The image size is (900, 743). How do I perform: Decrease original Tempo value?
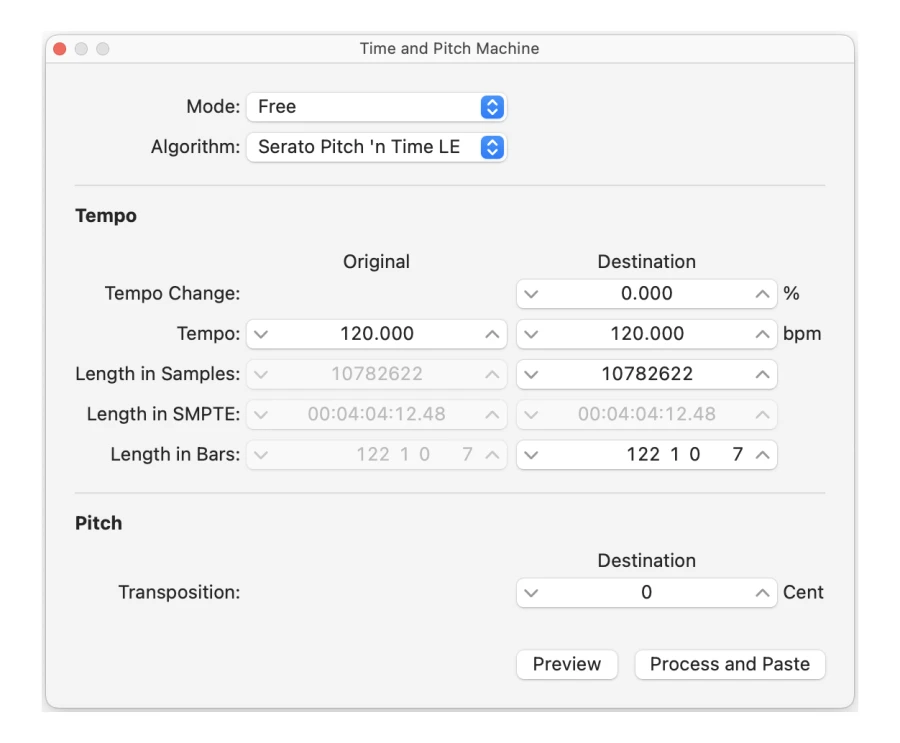coord(261,334)
